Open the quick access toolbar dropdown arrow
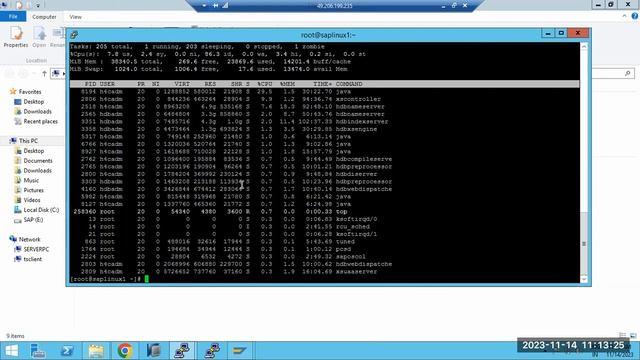Screen dimensions: 640x360 tap(38, 5)
